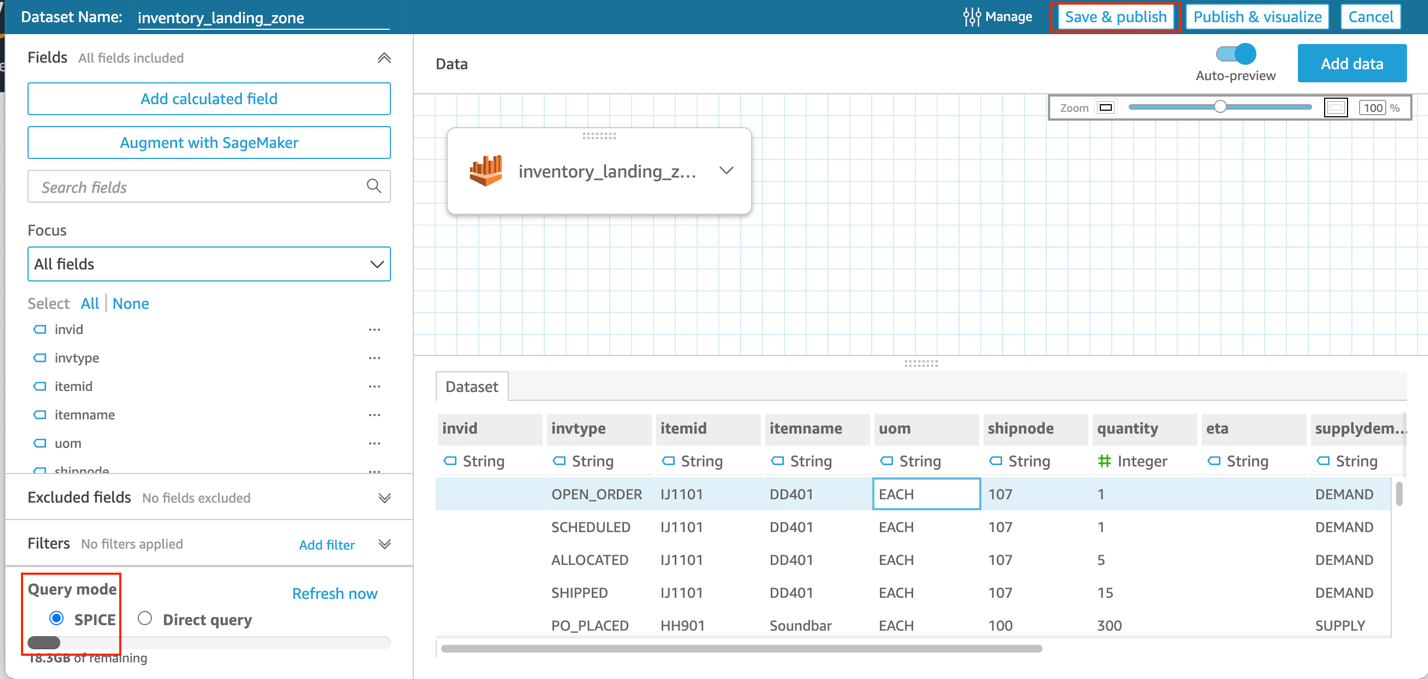Open options menu for invid field
Image resolution: width=1428 pixels, height=679 pixels.
(x=375, y=329)
